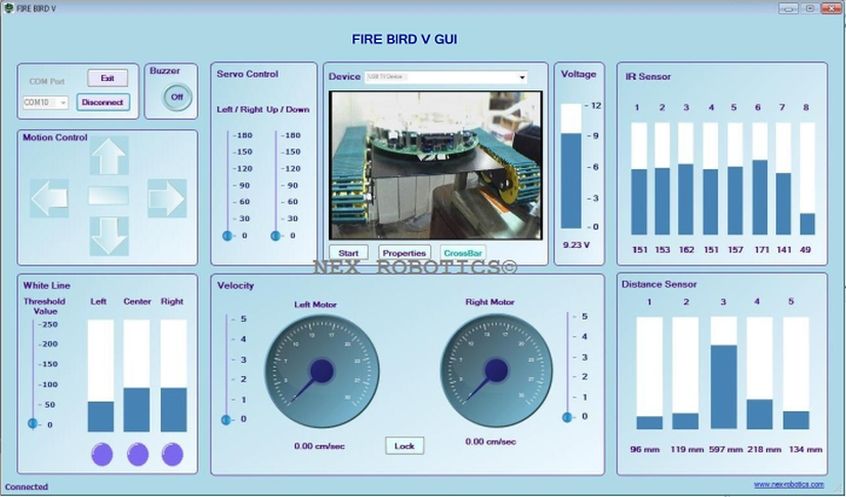Click the camera video preview
This screenshot has height=497, width=846.
(x=435, y=165)
